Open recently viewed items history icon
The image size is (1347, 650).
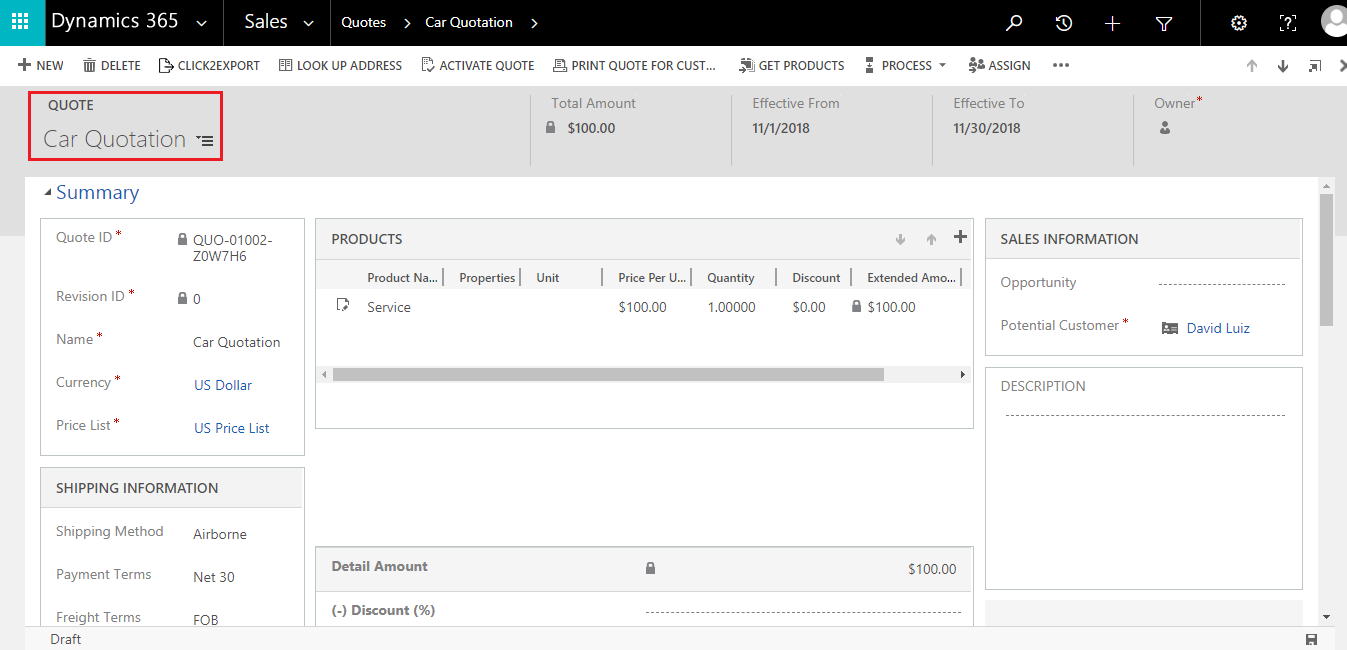(x=1064, y=23)
